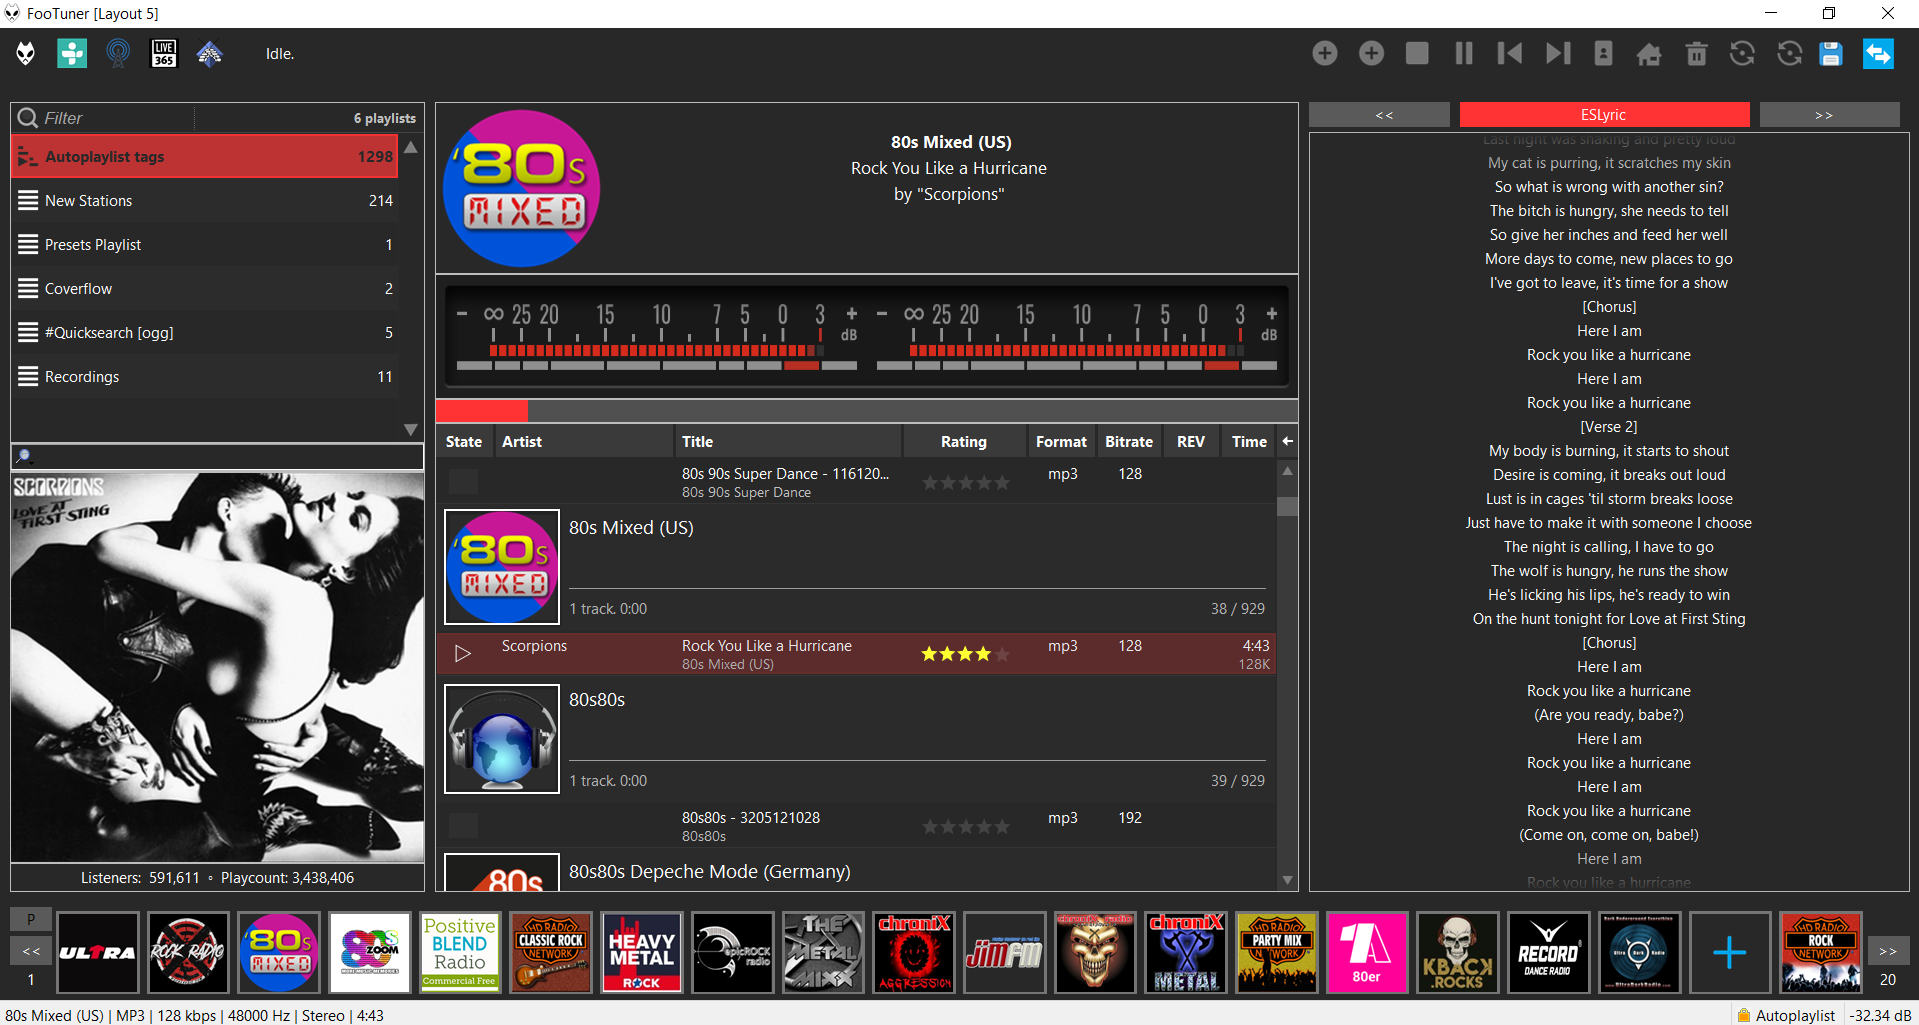The width and height of the screenshot is (1919, 1025).
Task: Switch to previous lyrics panel with << button
Action: (x=1379, y=115)
